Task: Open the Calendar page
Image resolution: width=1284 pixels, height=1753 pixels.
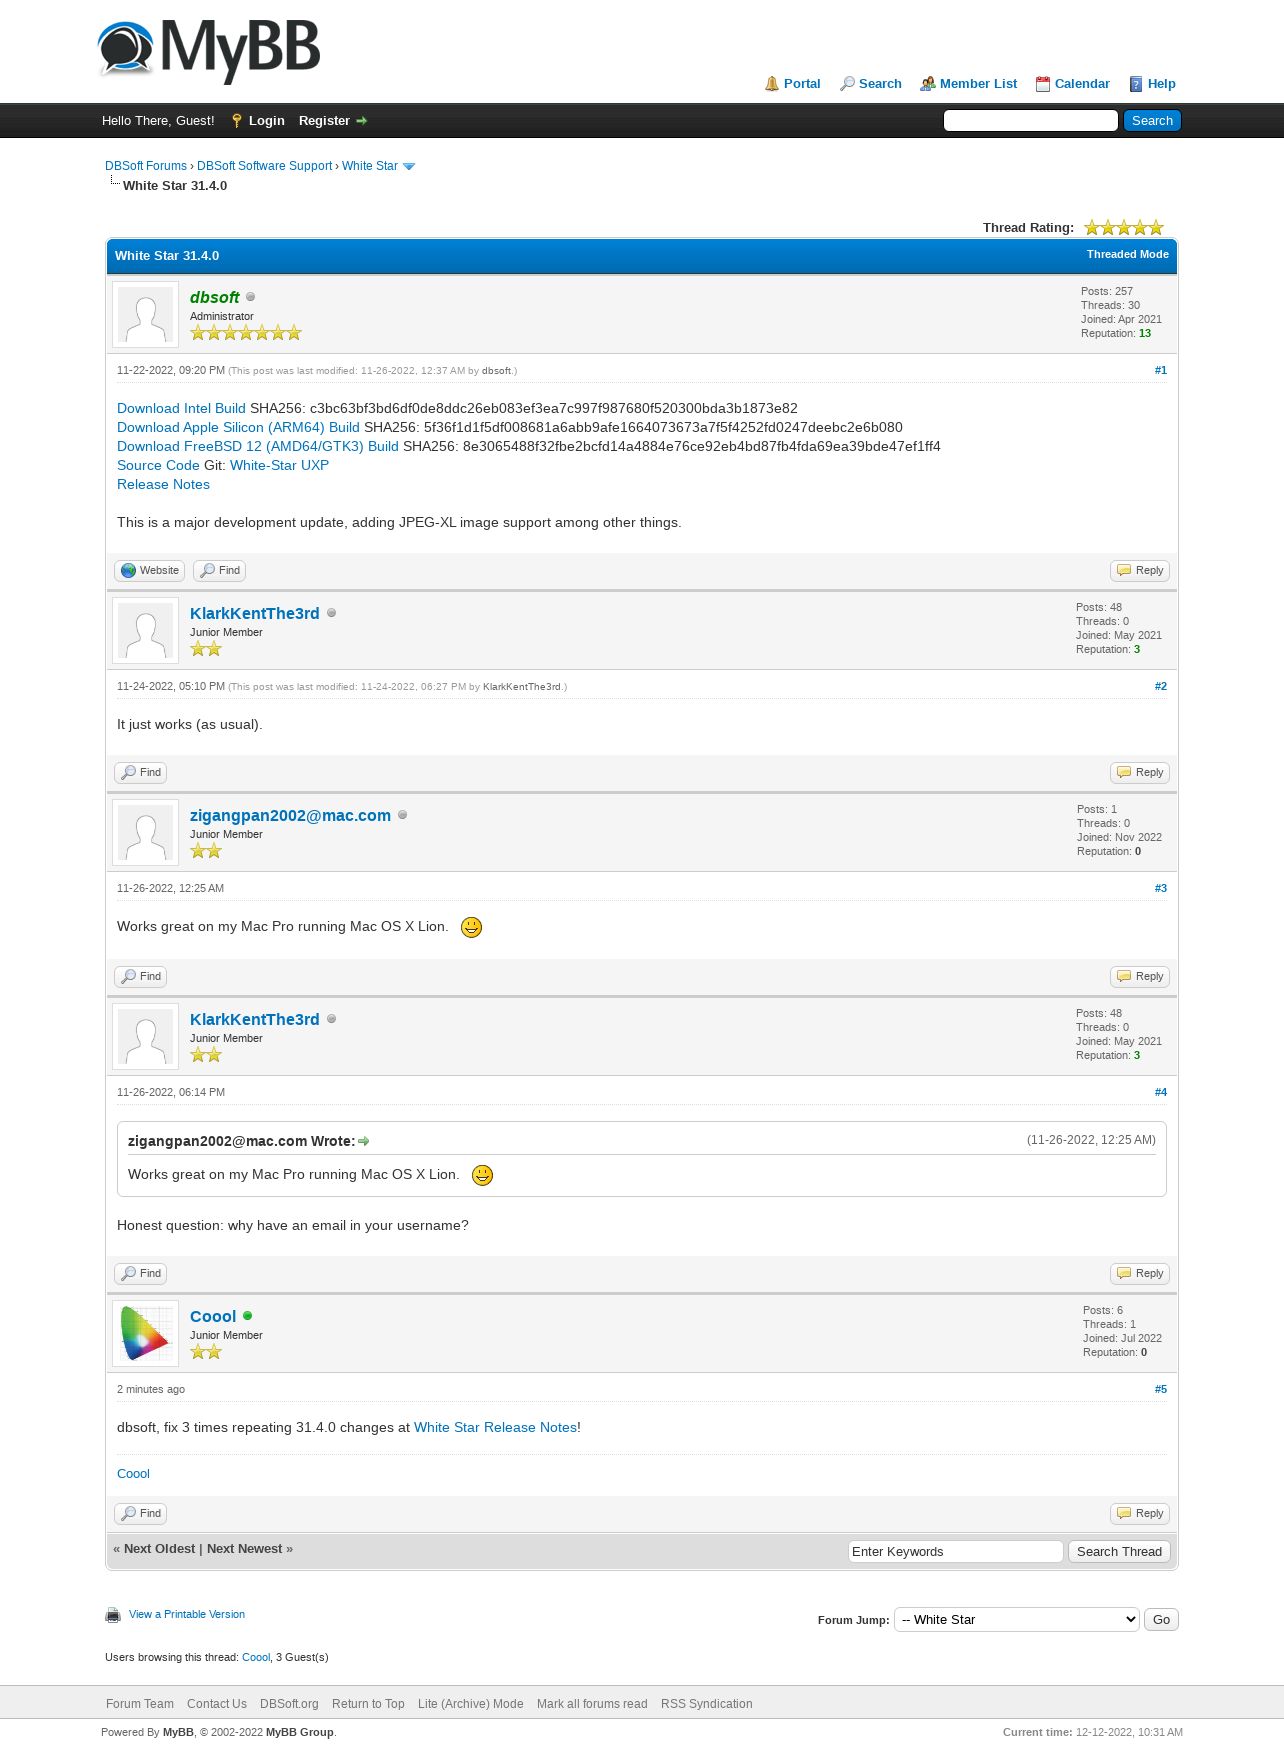Action: pyautogui.click(x=1082, y=84)
